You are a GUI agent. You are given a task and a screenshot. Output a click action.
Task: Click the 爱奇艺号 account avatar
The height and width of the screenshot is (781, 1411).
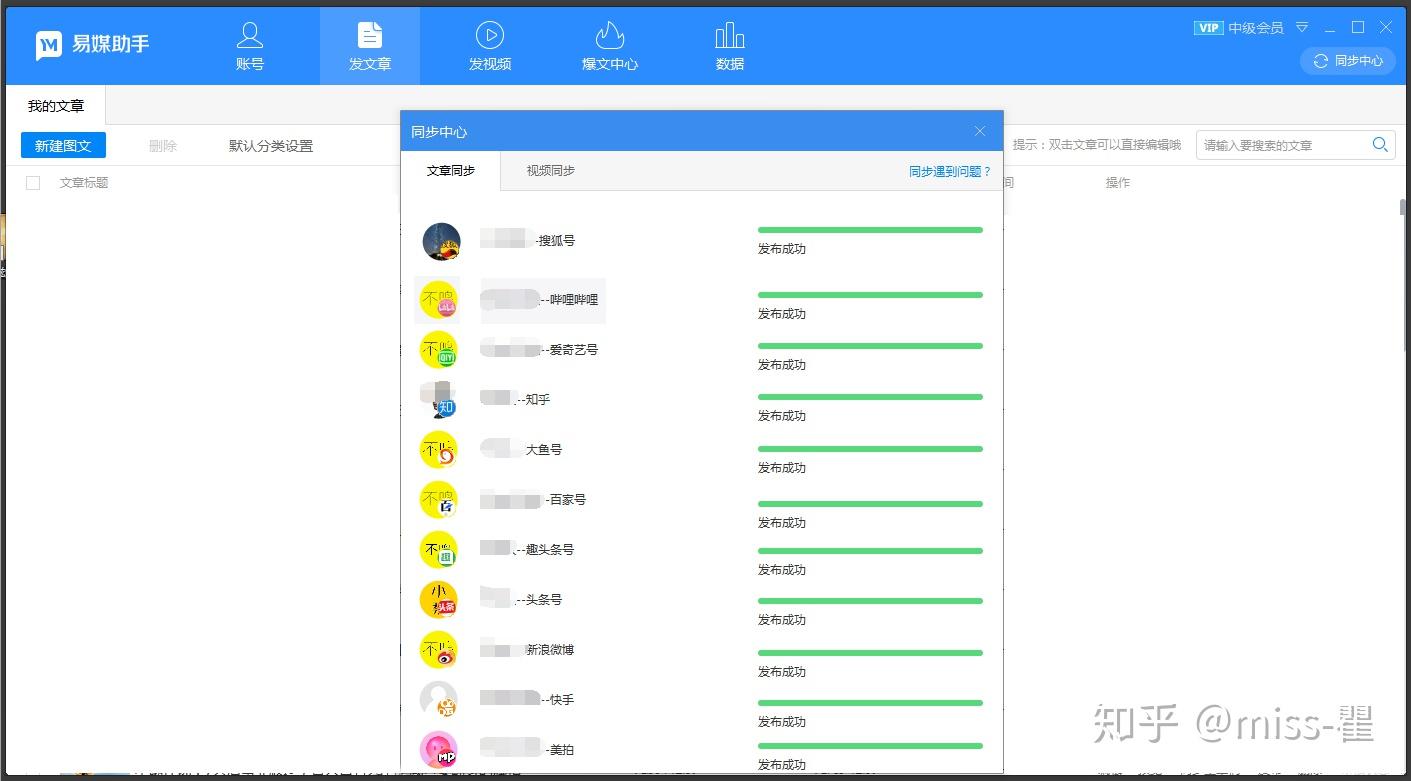(x=438, y=350)
